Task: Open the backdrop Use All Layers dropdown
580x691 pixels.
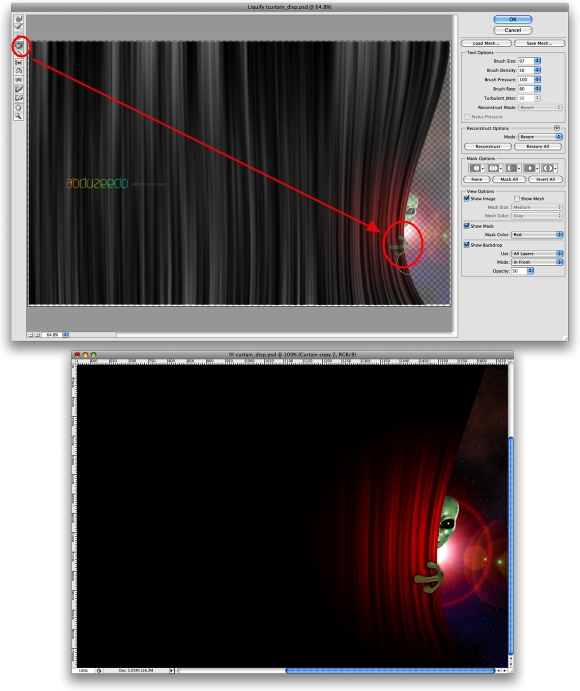Action: pyautogui.click(x=537, y=253)
